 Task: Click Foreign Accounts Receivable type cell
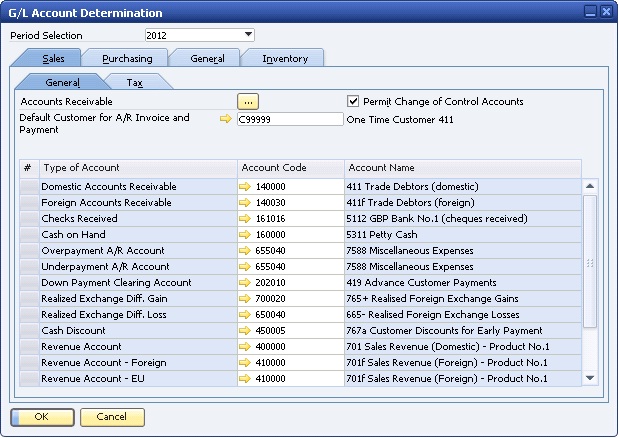pos(138,202)
